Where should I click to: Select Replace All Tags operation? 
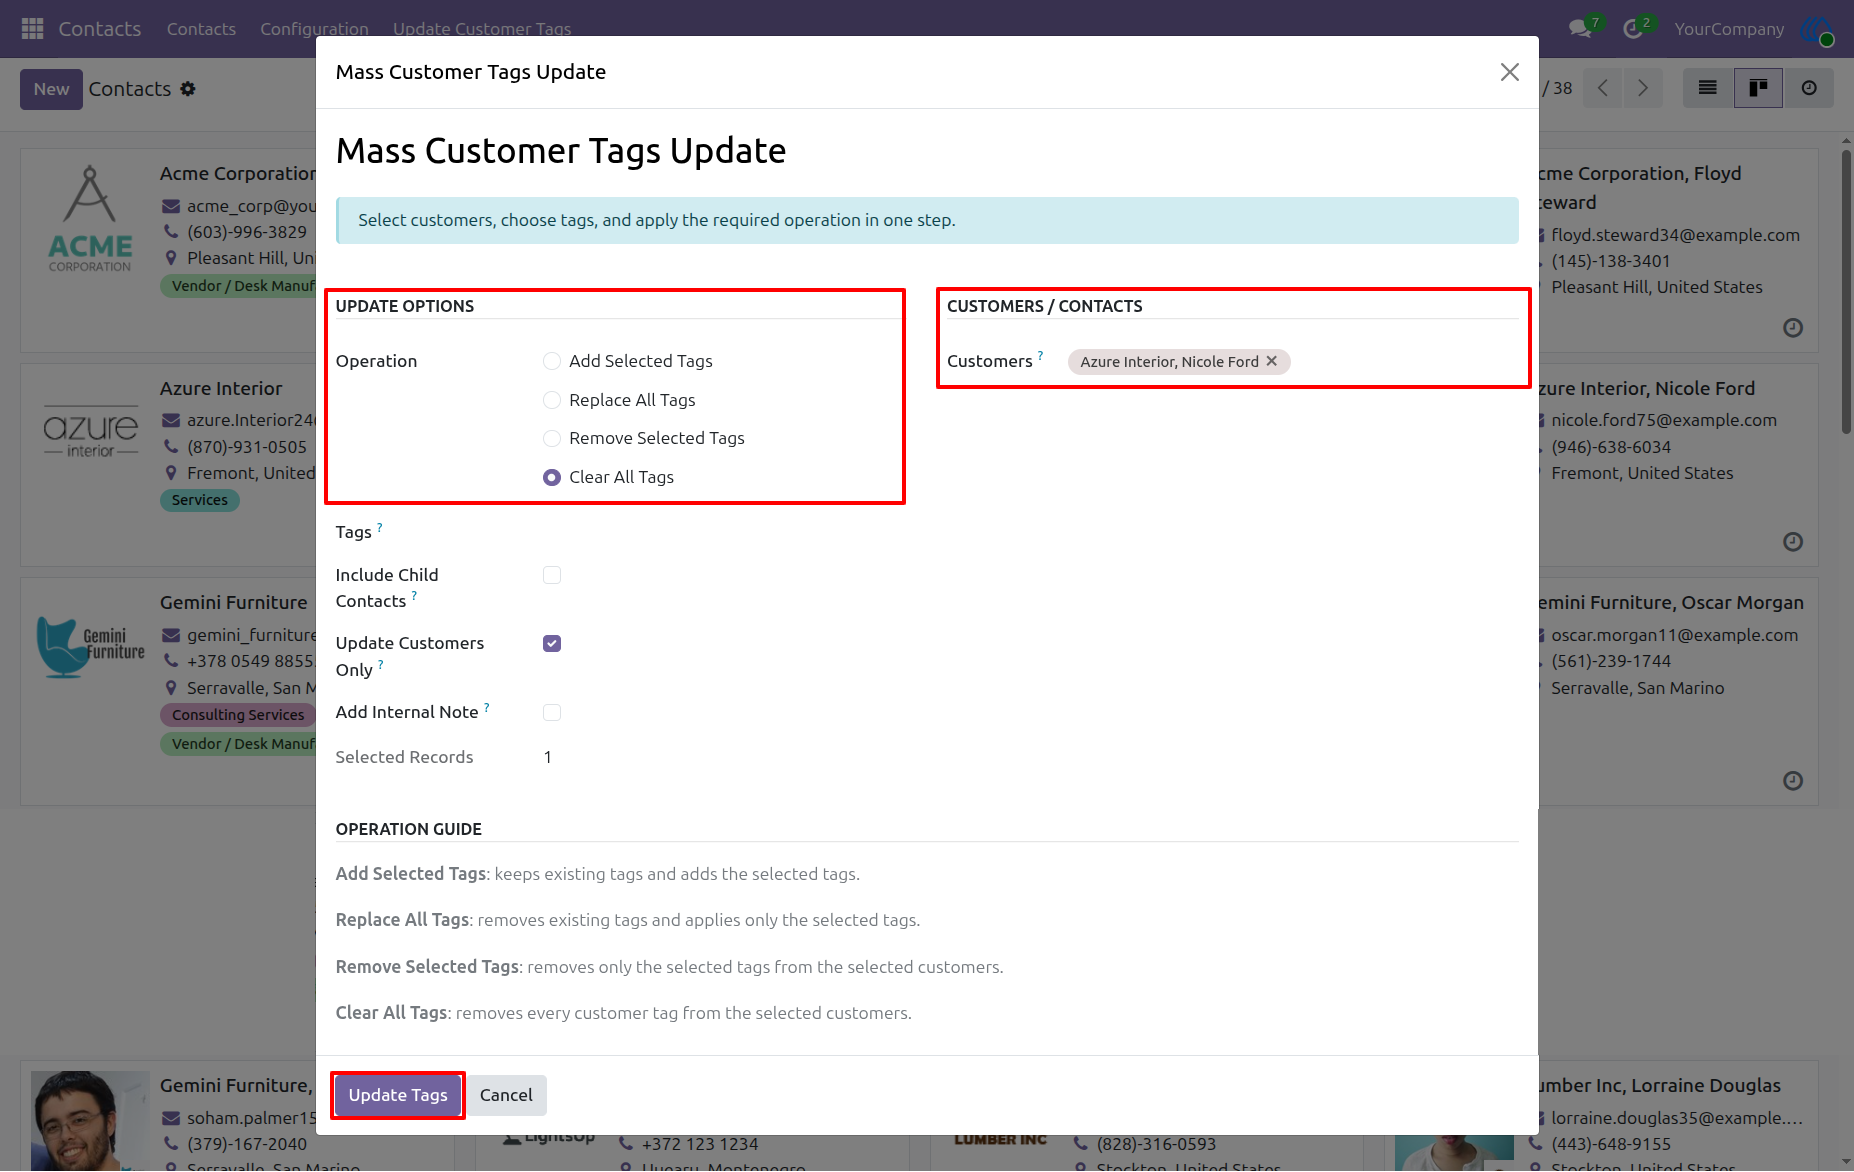point(552,400)
